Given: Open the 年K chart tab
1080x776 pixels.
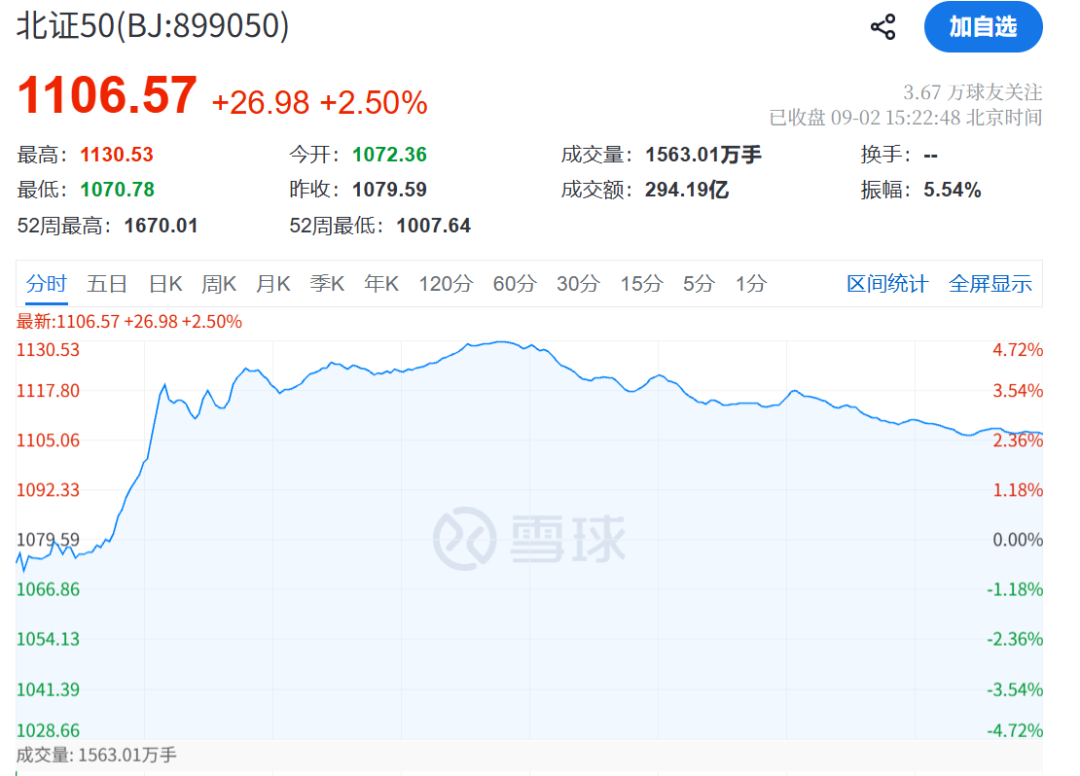Looking at the screenshot, I should pos(382,284).
